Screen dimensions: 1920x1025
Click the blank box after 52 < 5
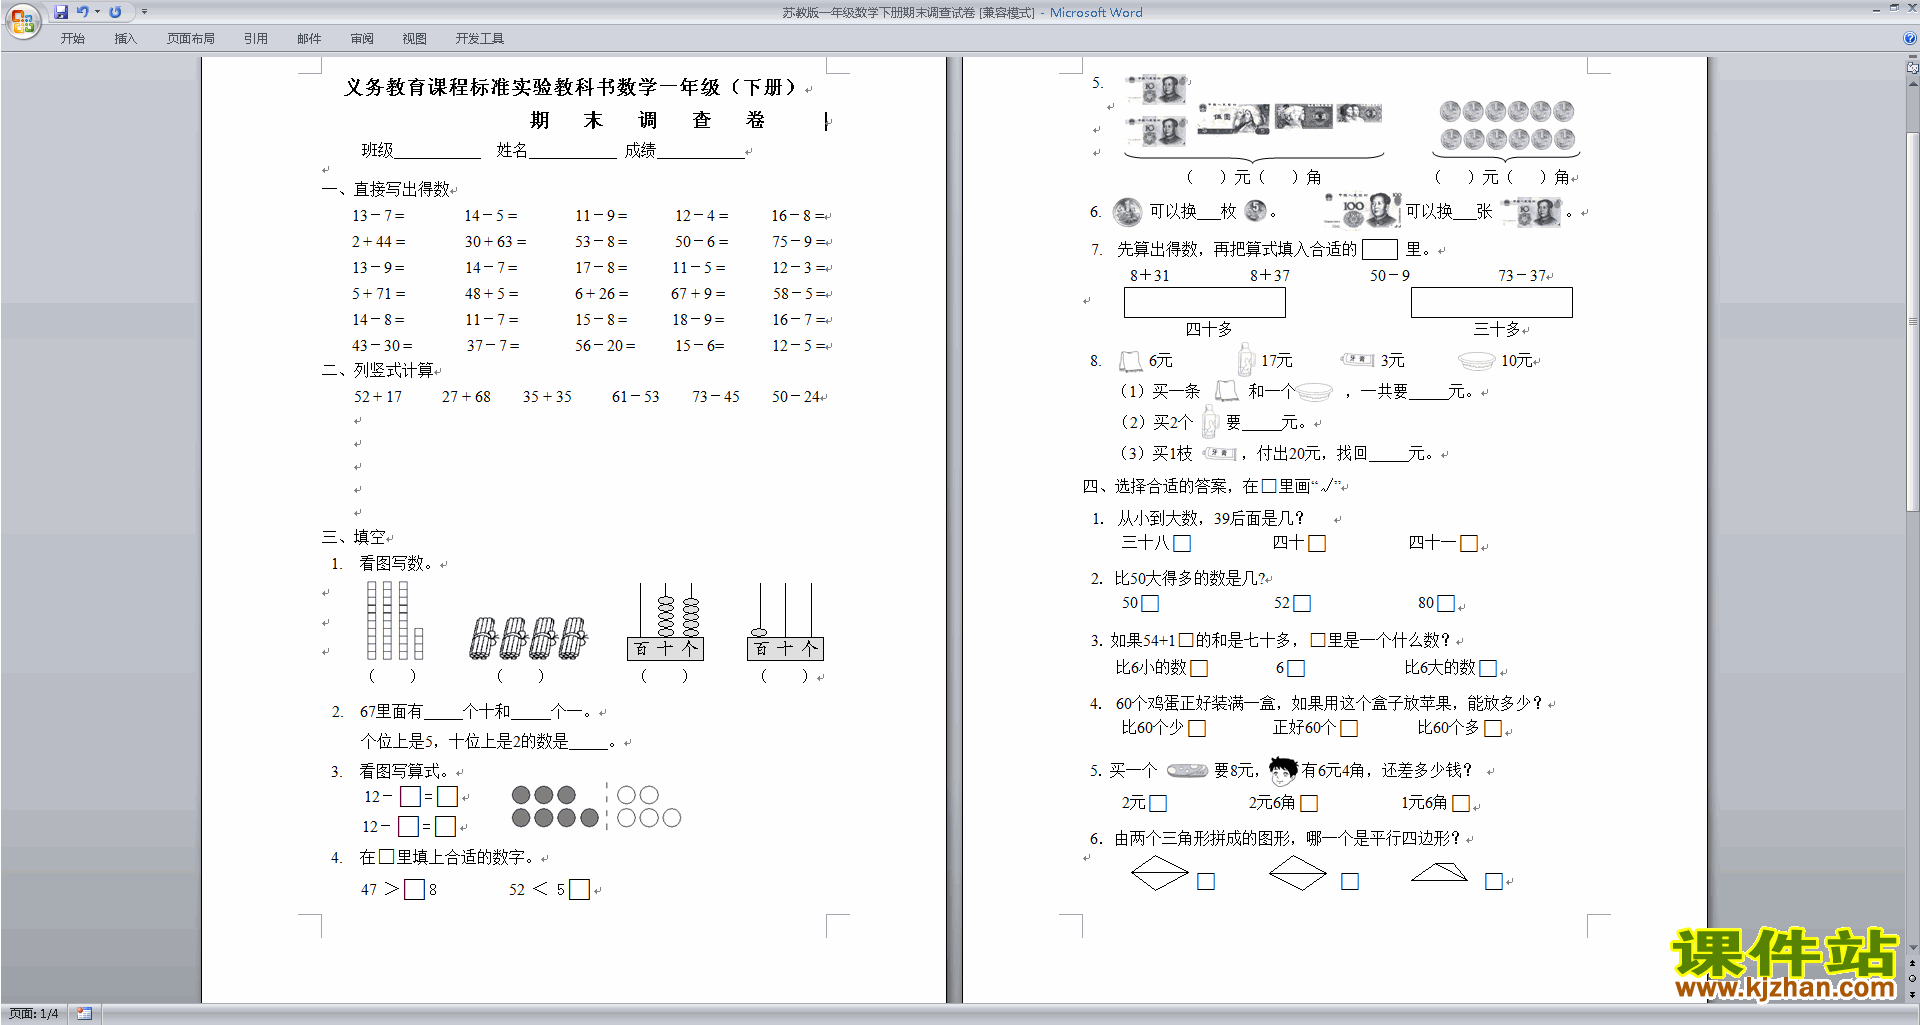coord(579,890)
